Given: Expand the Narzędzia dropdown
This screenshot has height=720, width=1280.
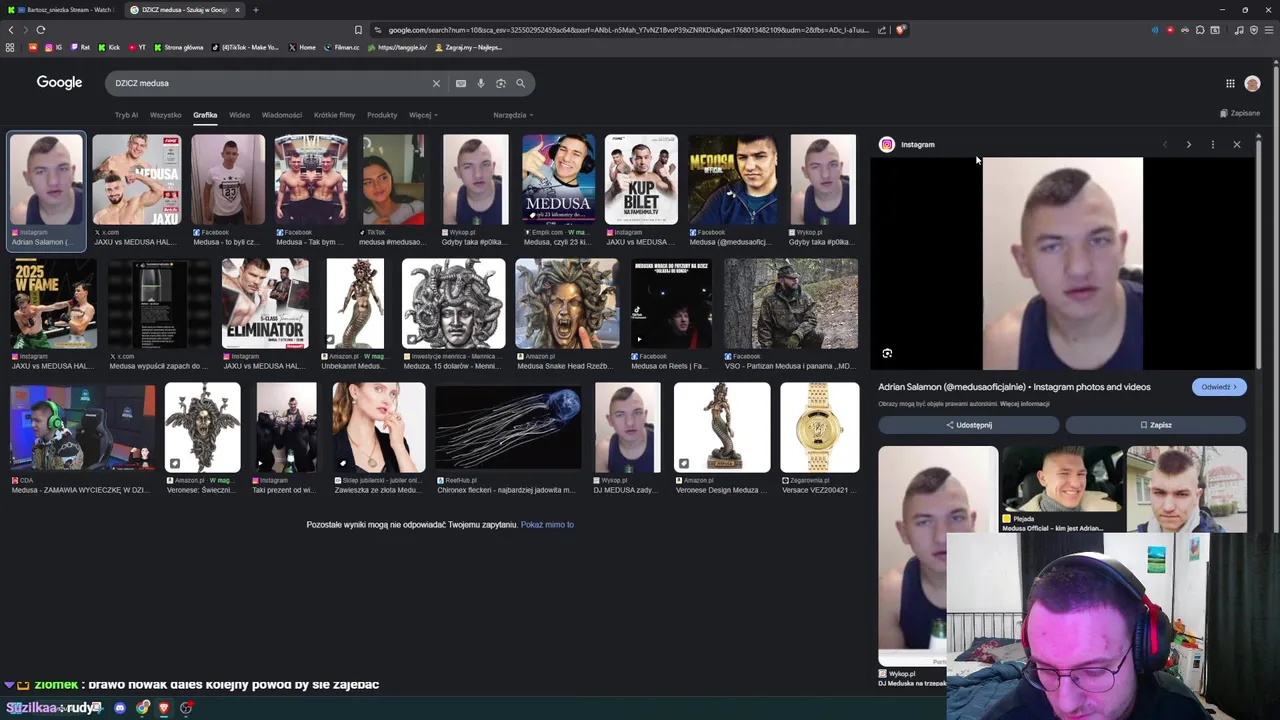Looking at the screenshot, I should click(513, 115).
